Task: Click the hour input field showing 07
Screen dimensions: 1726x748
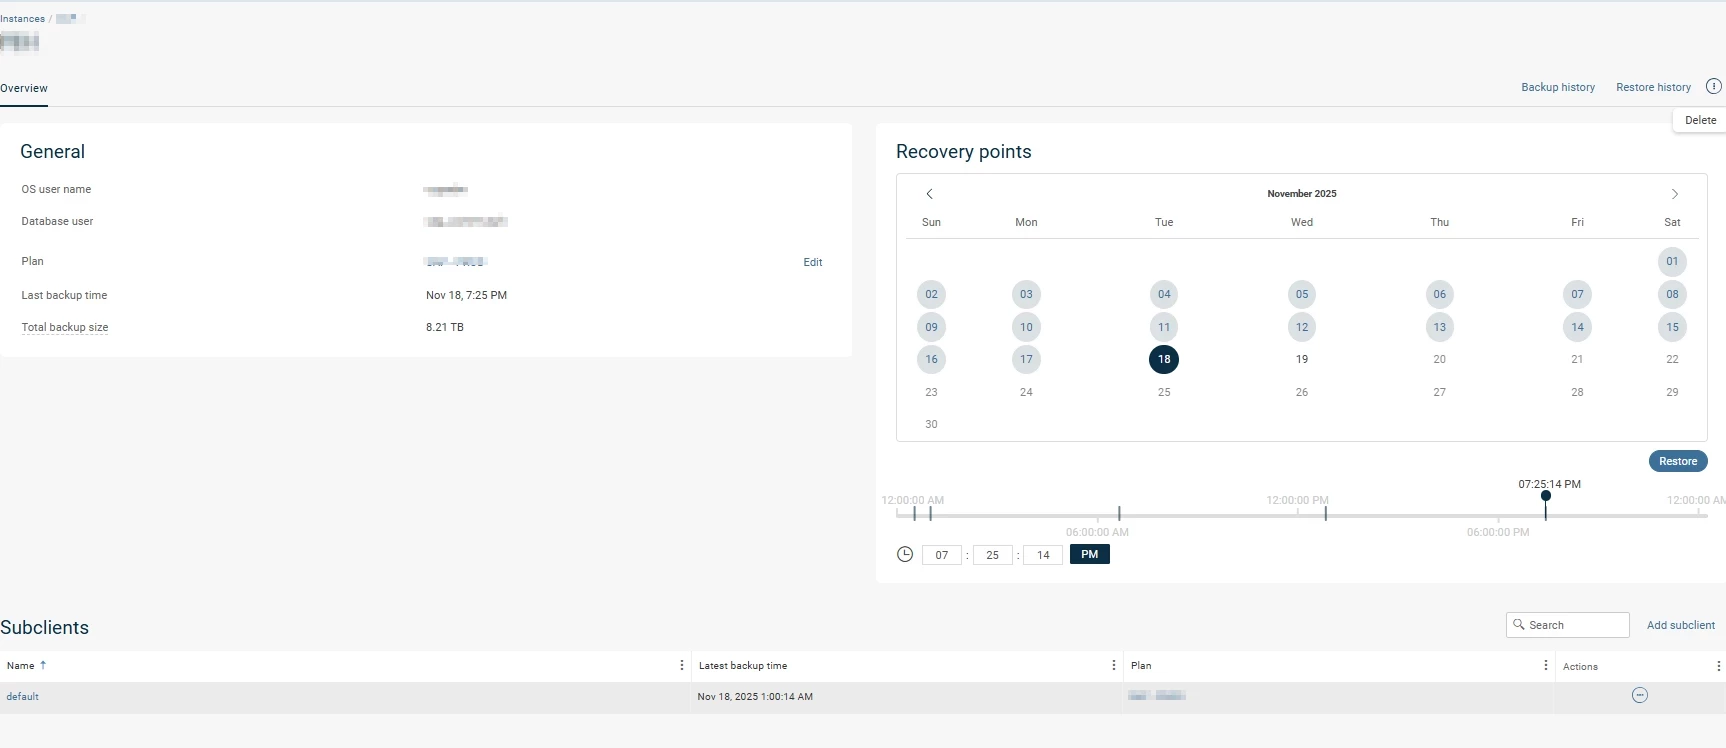Action: click(942, 555)
